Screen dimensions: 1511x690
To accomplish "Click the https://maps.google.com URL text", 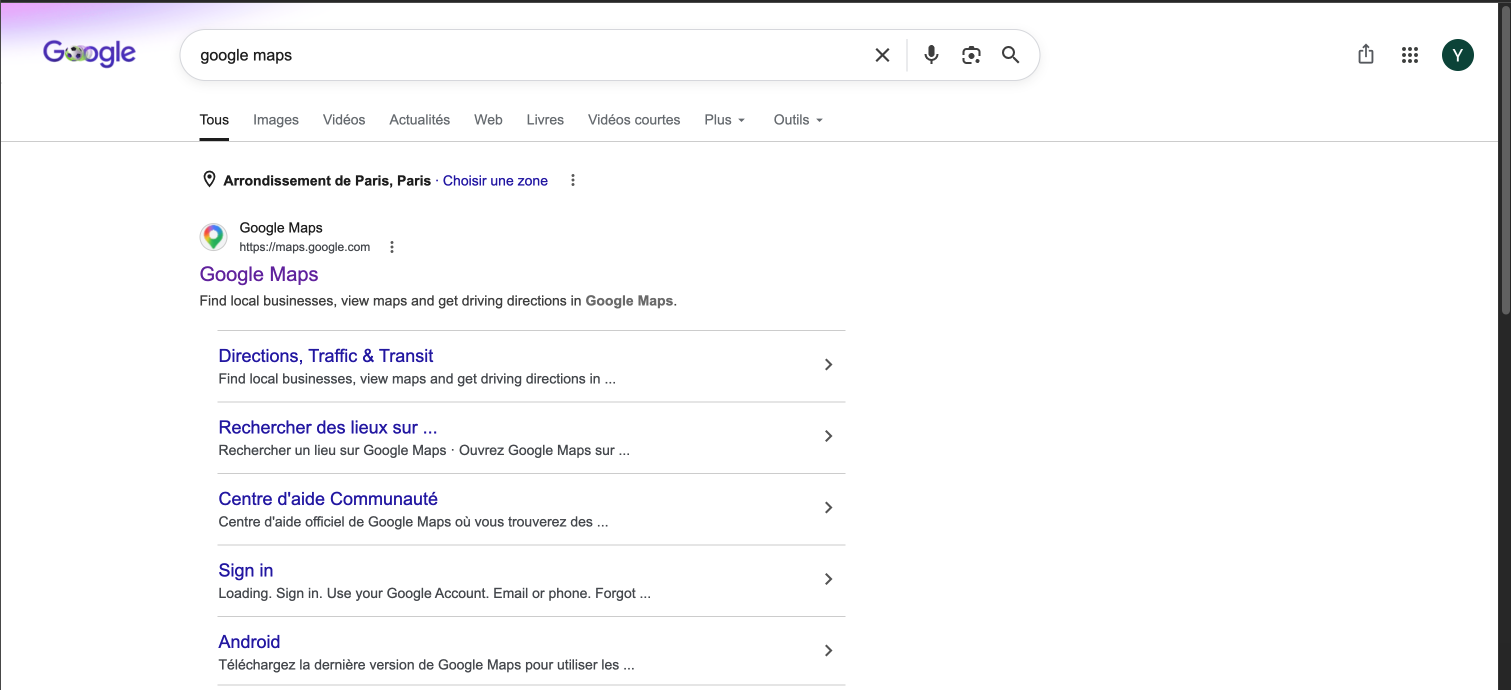I will [305, 247].
